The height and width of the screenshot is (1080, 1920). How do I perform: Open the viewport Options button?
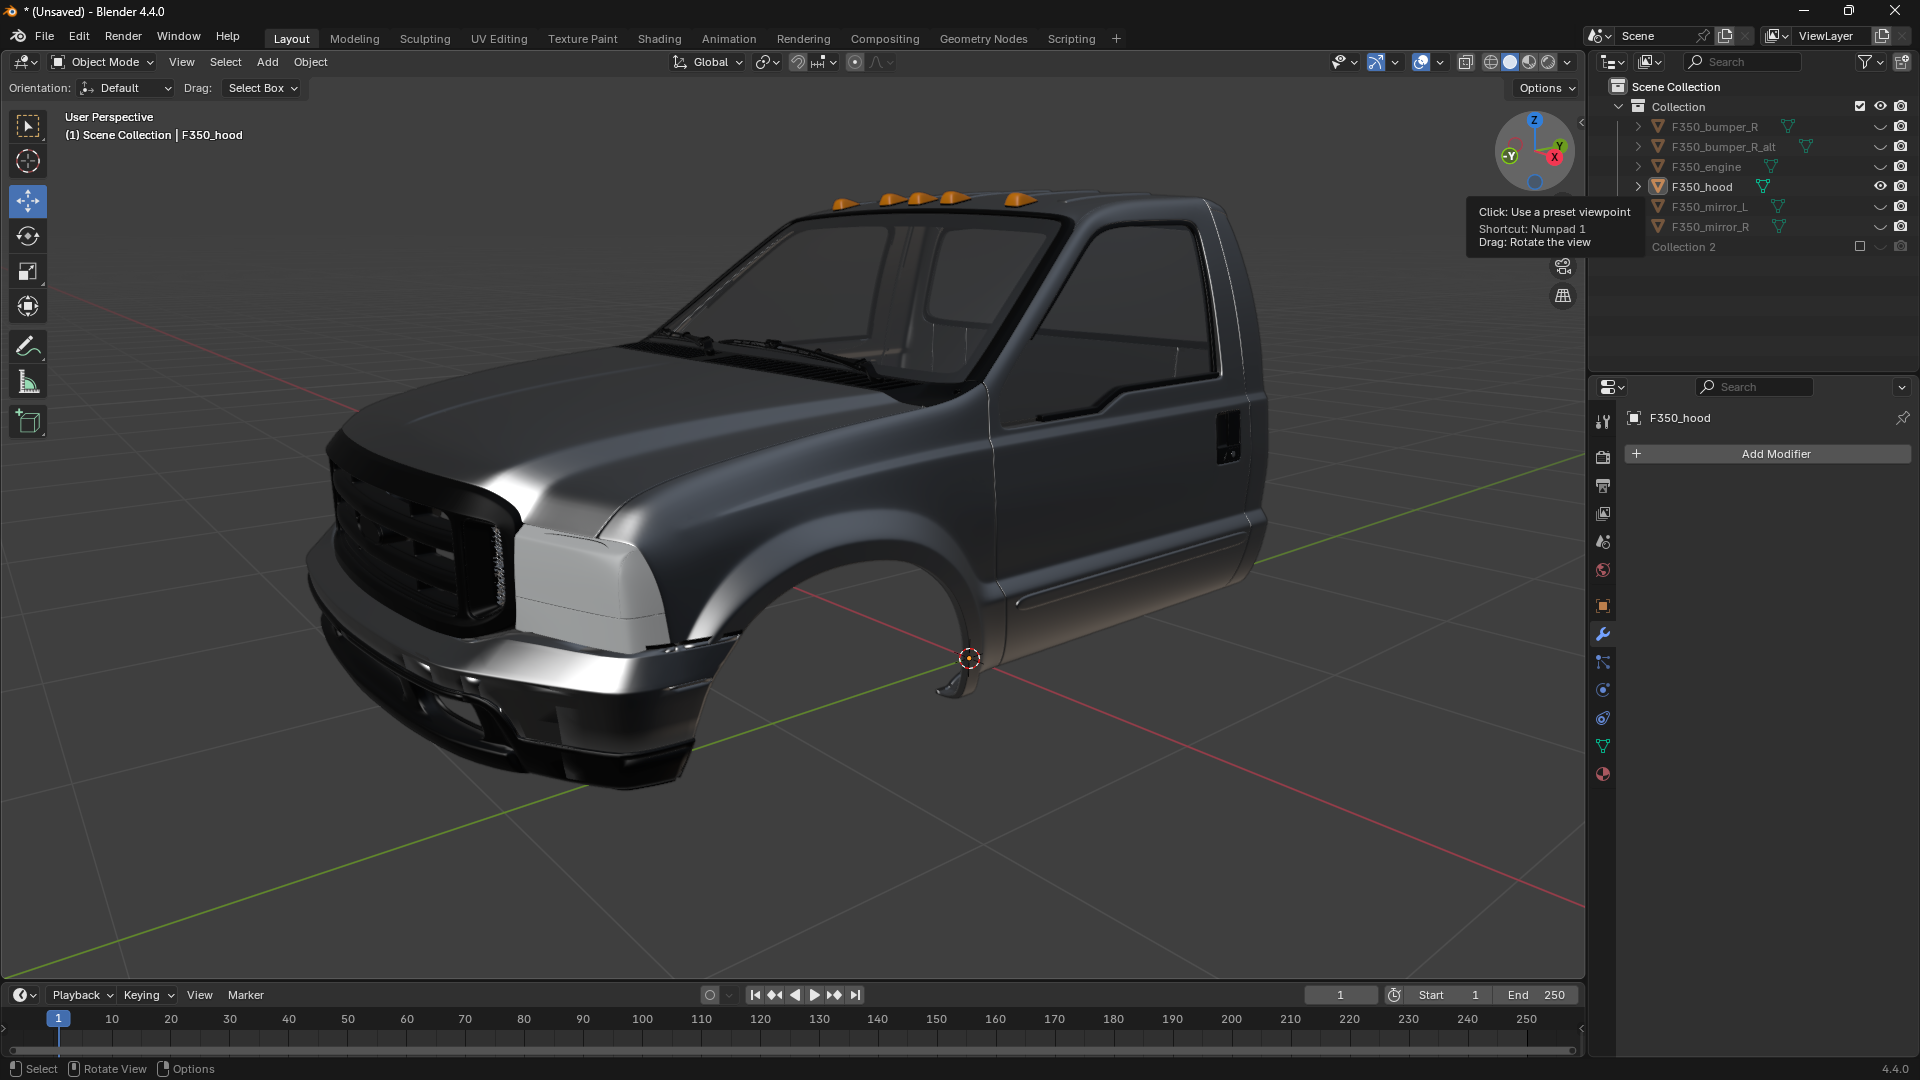[x=1546, y=88]
